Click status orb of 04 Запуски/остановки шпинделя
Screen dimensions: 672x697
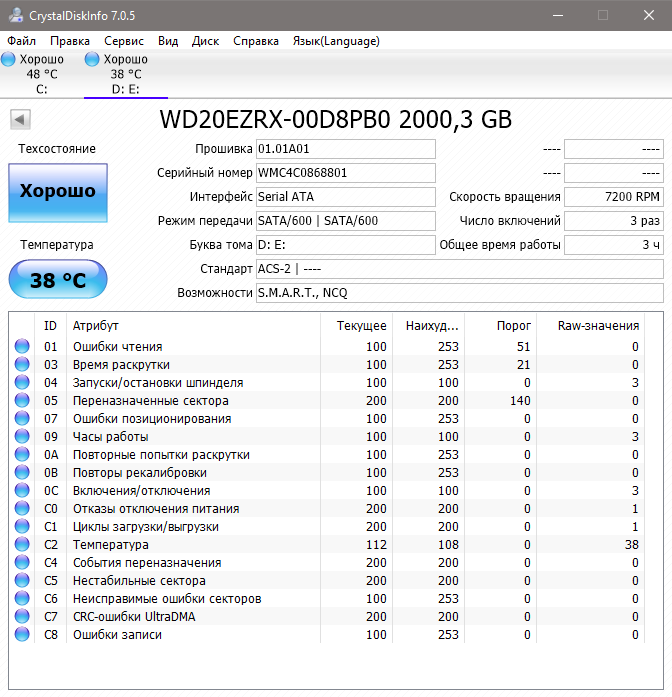22,382
